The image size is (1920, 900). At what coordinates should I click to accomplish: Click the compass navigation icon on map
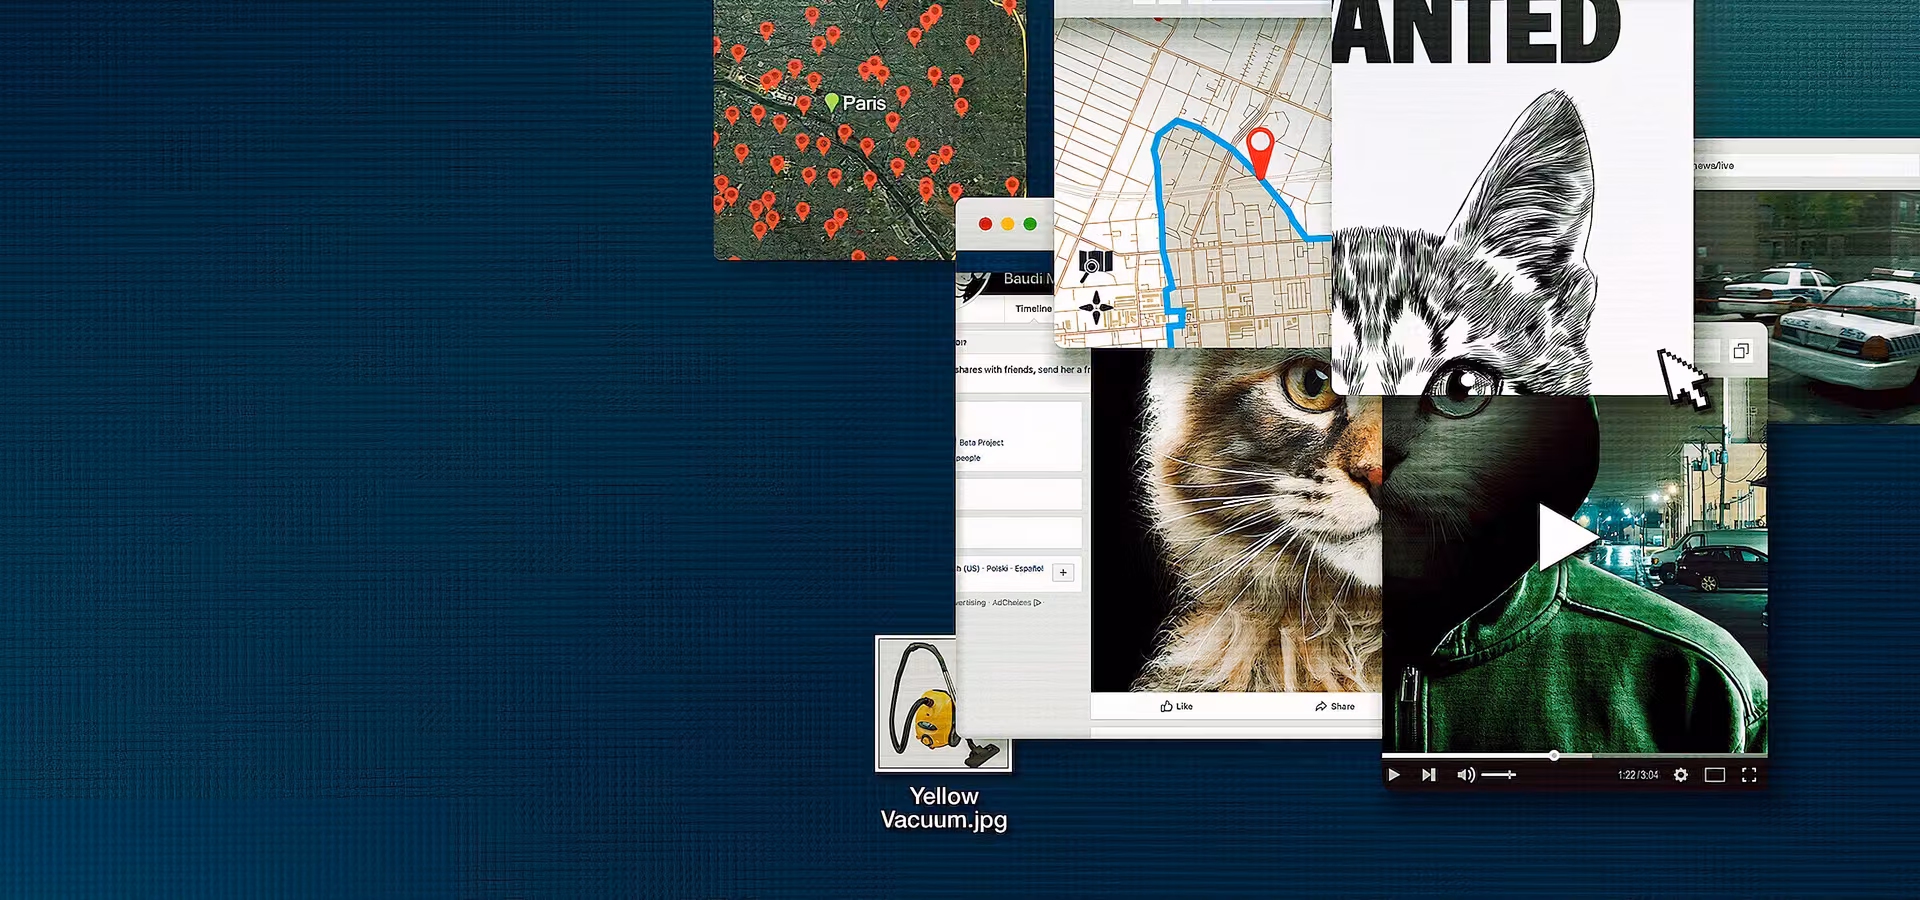tap(1096, 308)
